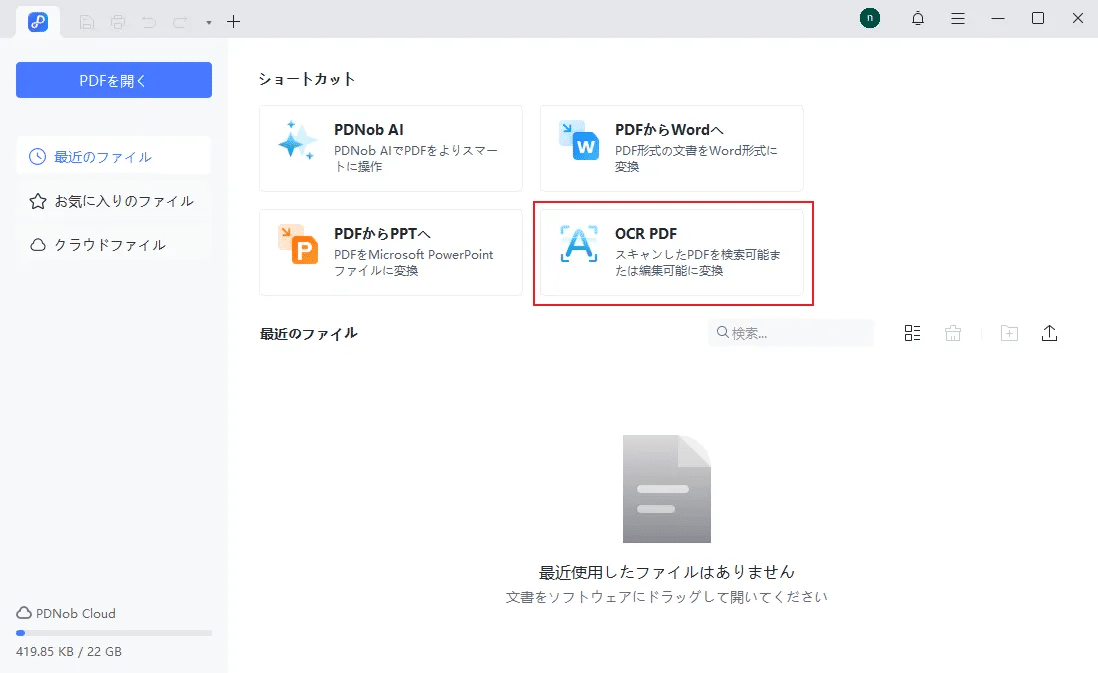Open the PDNob AI shortcut
The height and width of the screenshot is (673, 1098).
[390, 148]
